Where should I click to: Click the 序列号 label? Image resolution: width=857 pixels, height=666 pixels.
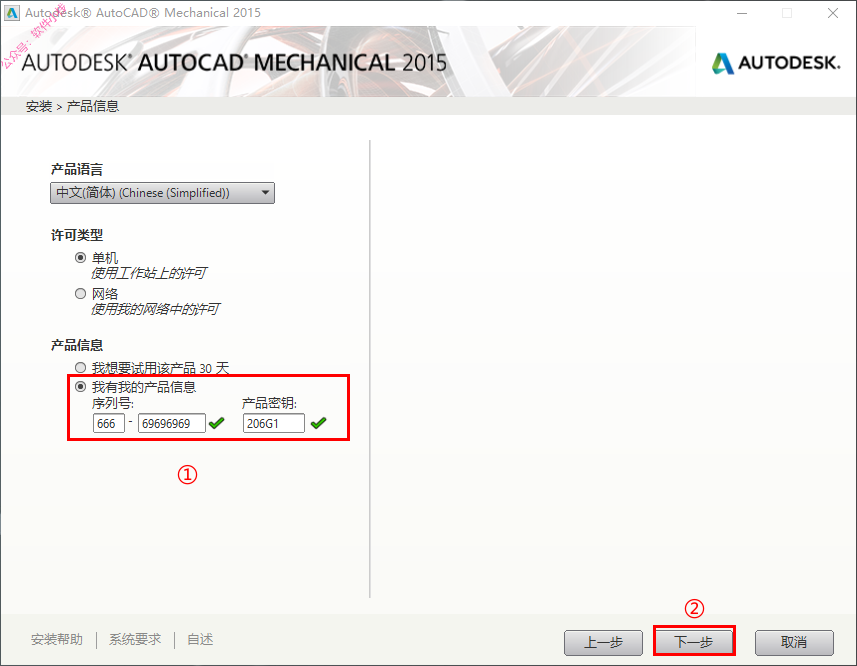(113, 404)
